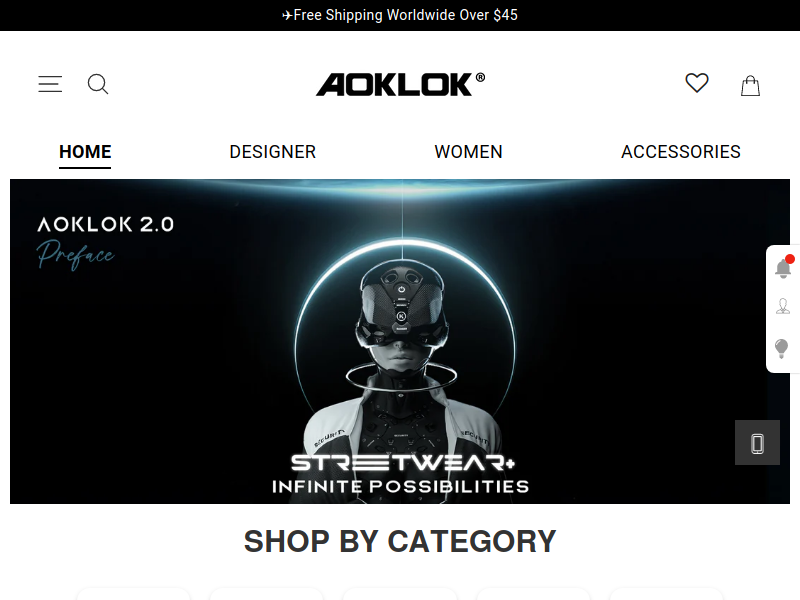Click the AOKLOK 2.0 Preface text
The image size is (800, 600).
point(106,242)
